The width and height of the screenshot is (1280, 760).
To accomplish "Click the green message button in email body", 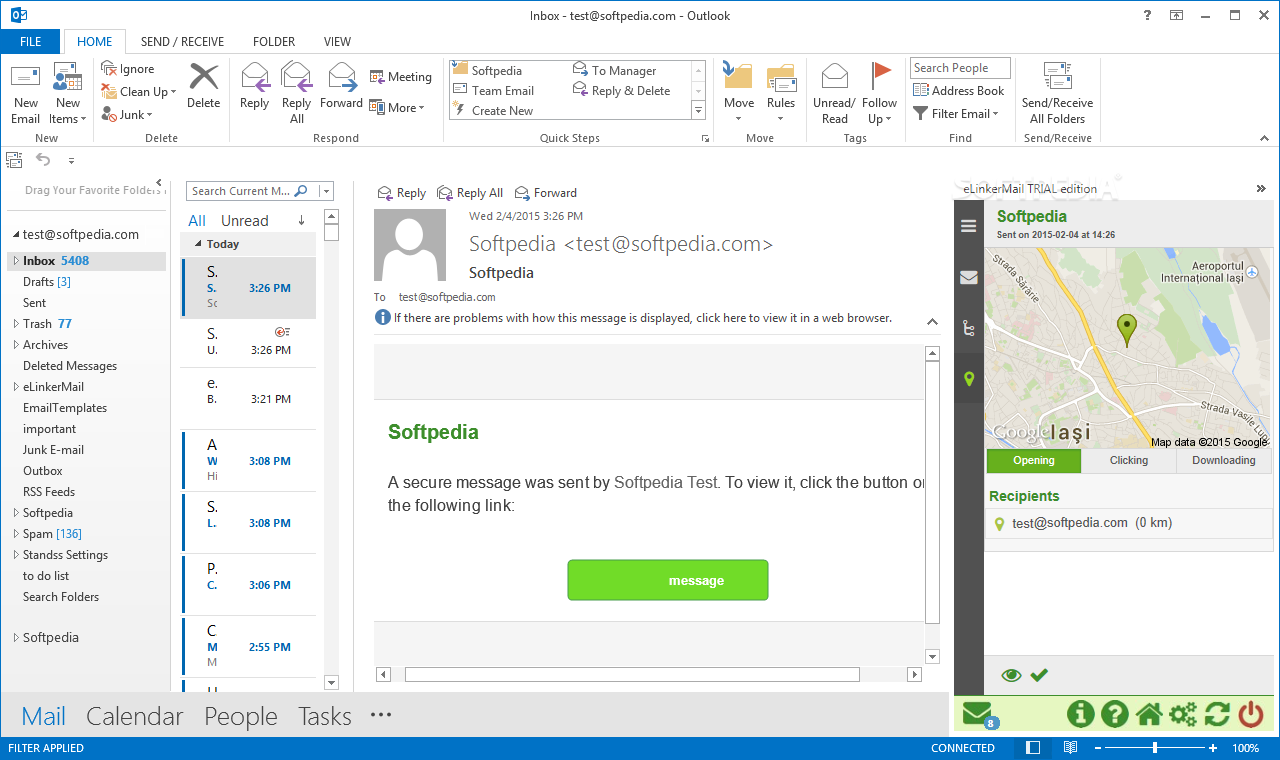I will click(668, 580).
